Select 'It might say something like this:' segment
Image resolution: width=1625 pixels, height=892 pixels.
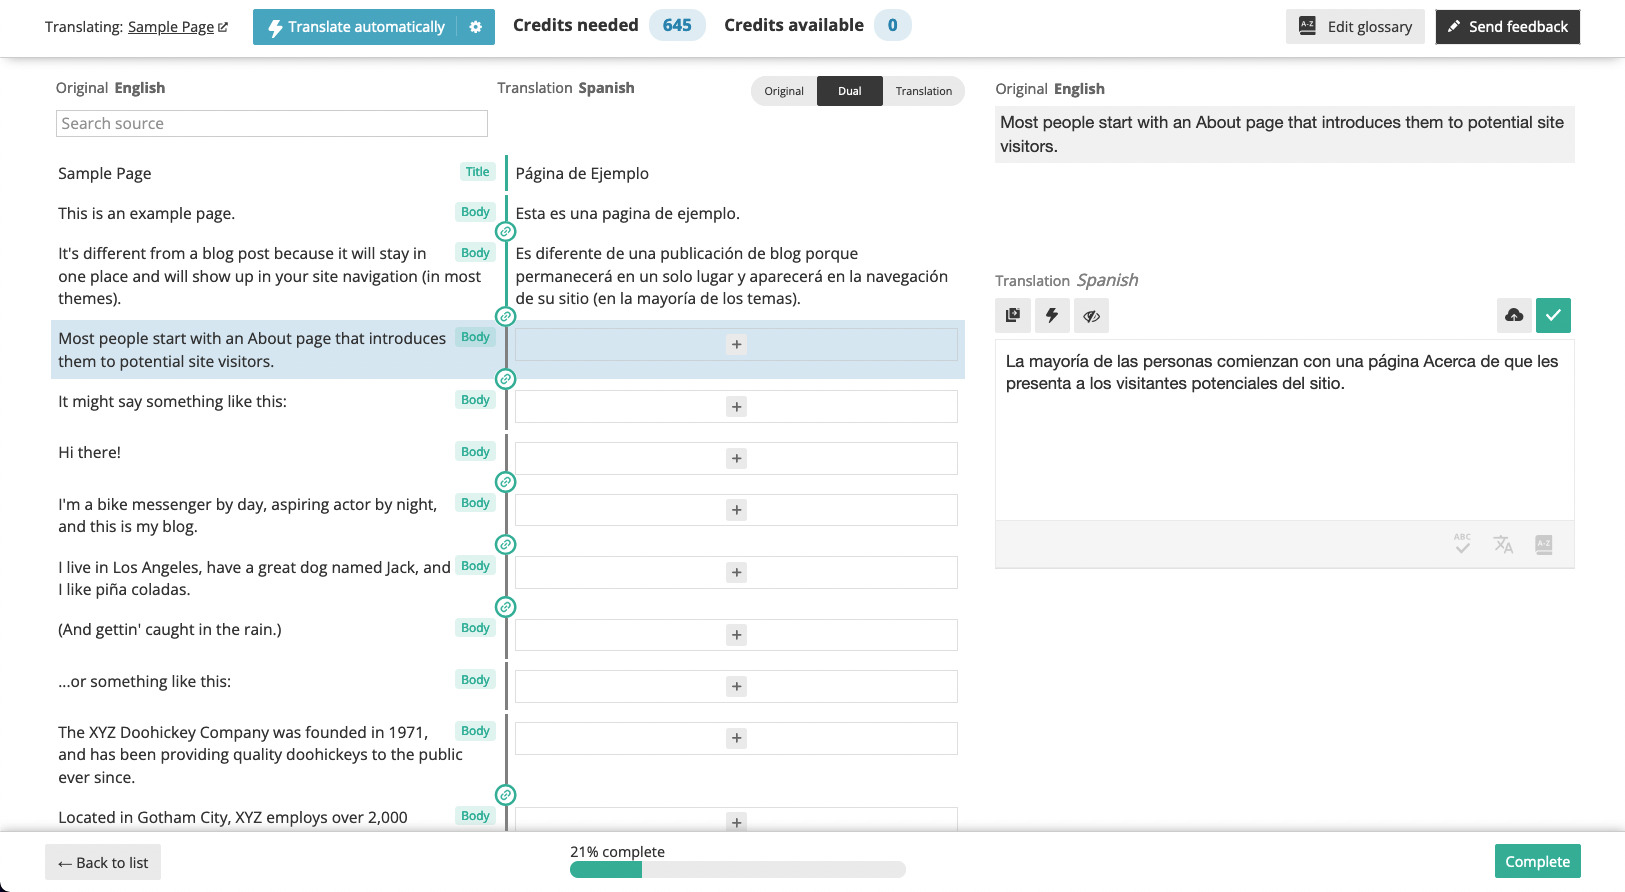coord(172,401)
